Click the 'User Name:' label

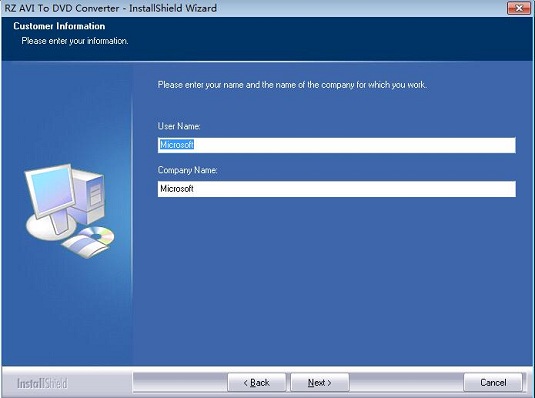[179, 126]
